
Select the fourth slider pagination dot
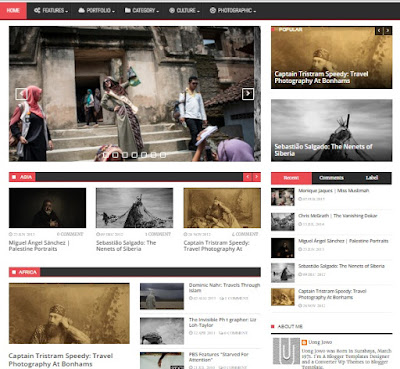(x=134, y=155)
